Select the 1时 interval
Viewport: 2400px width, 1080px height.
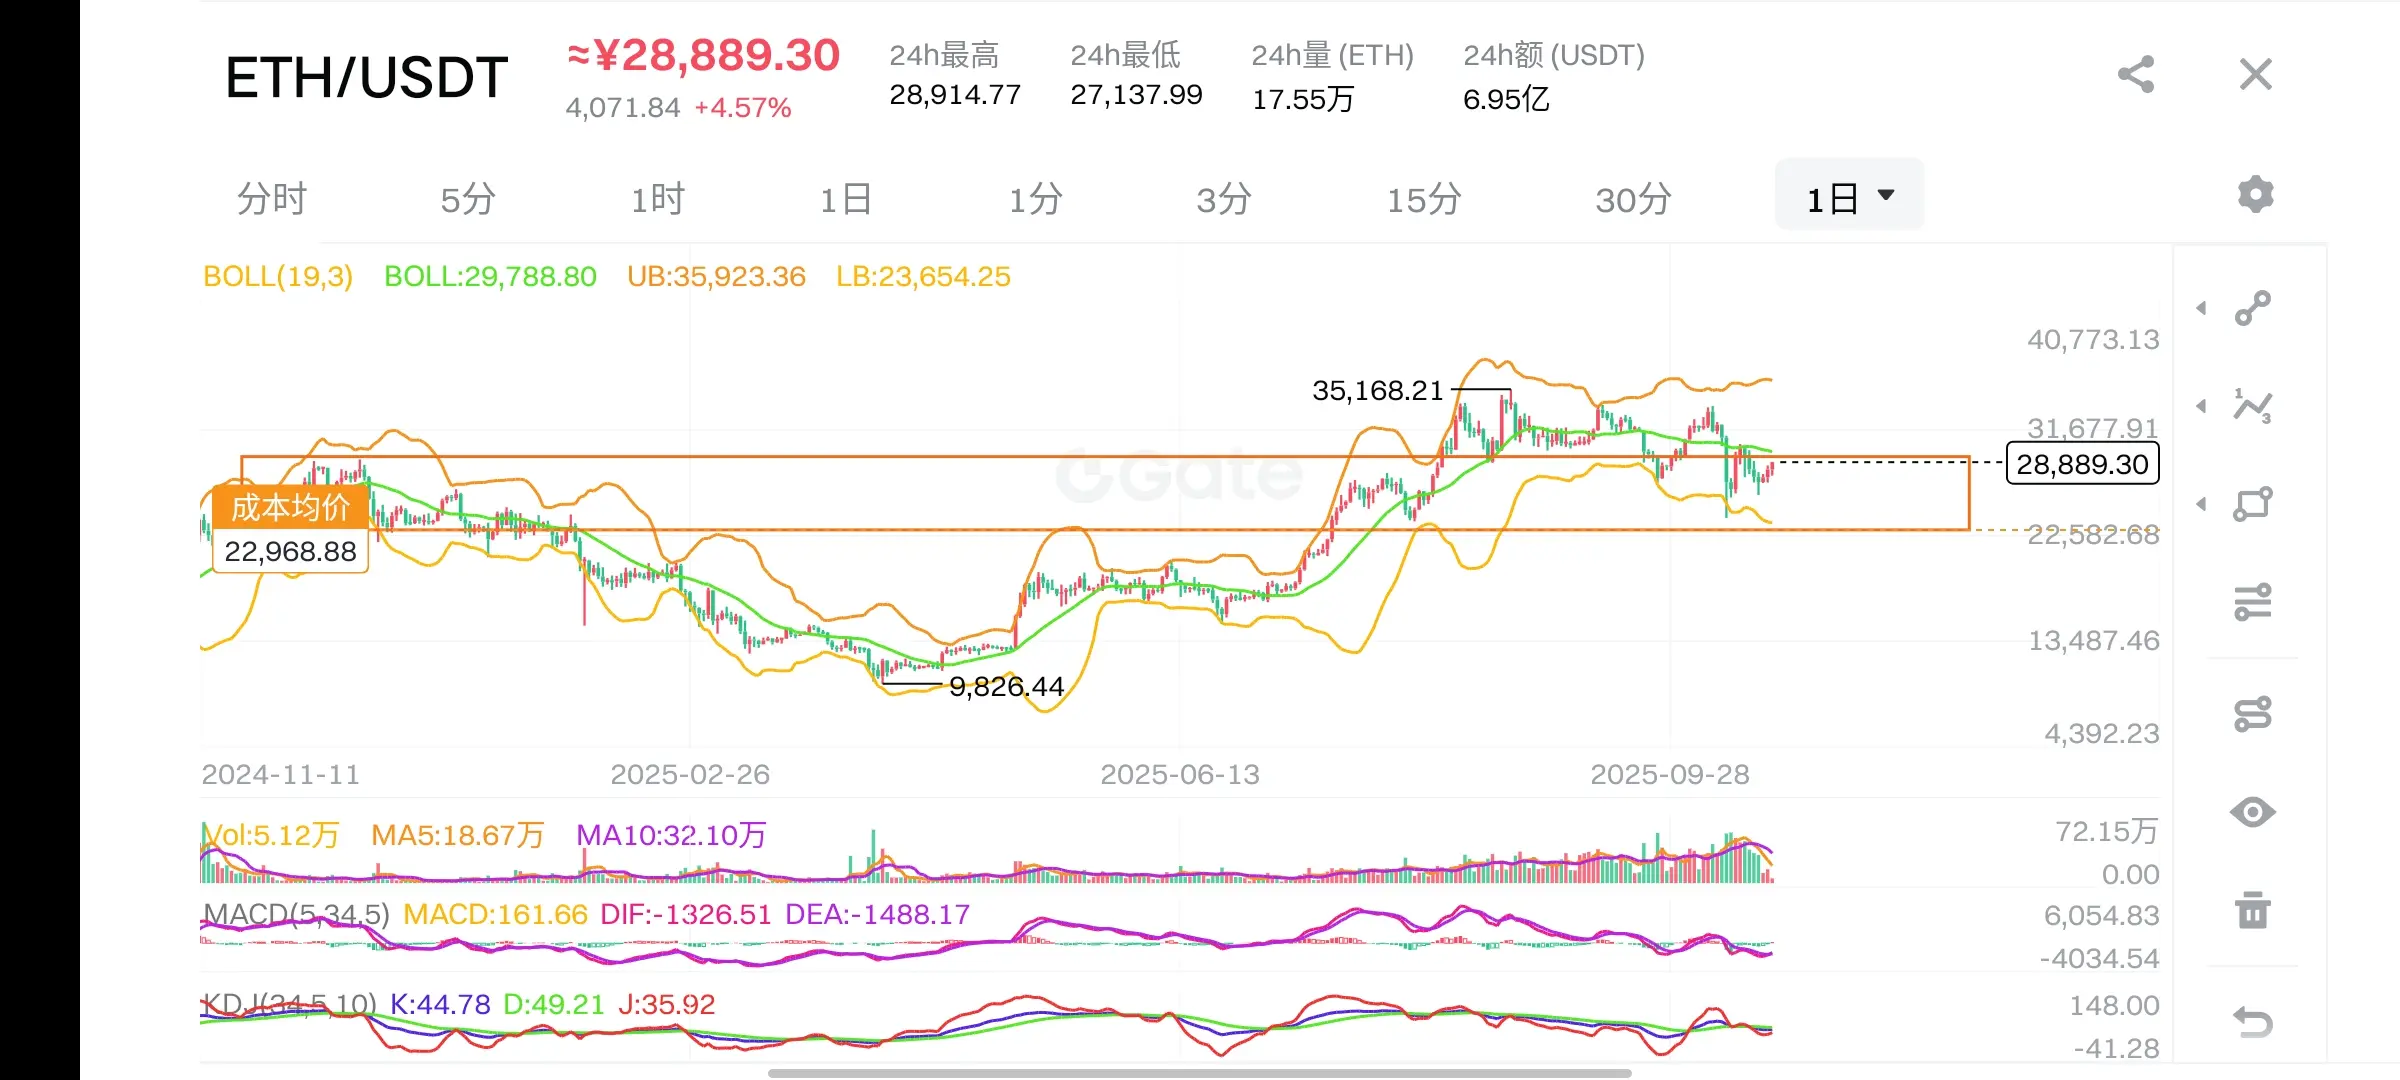657,200
